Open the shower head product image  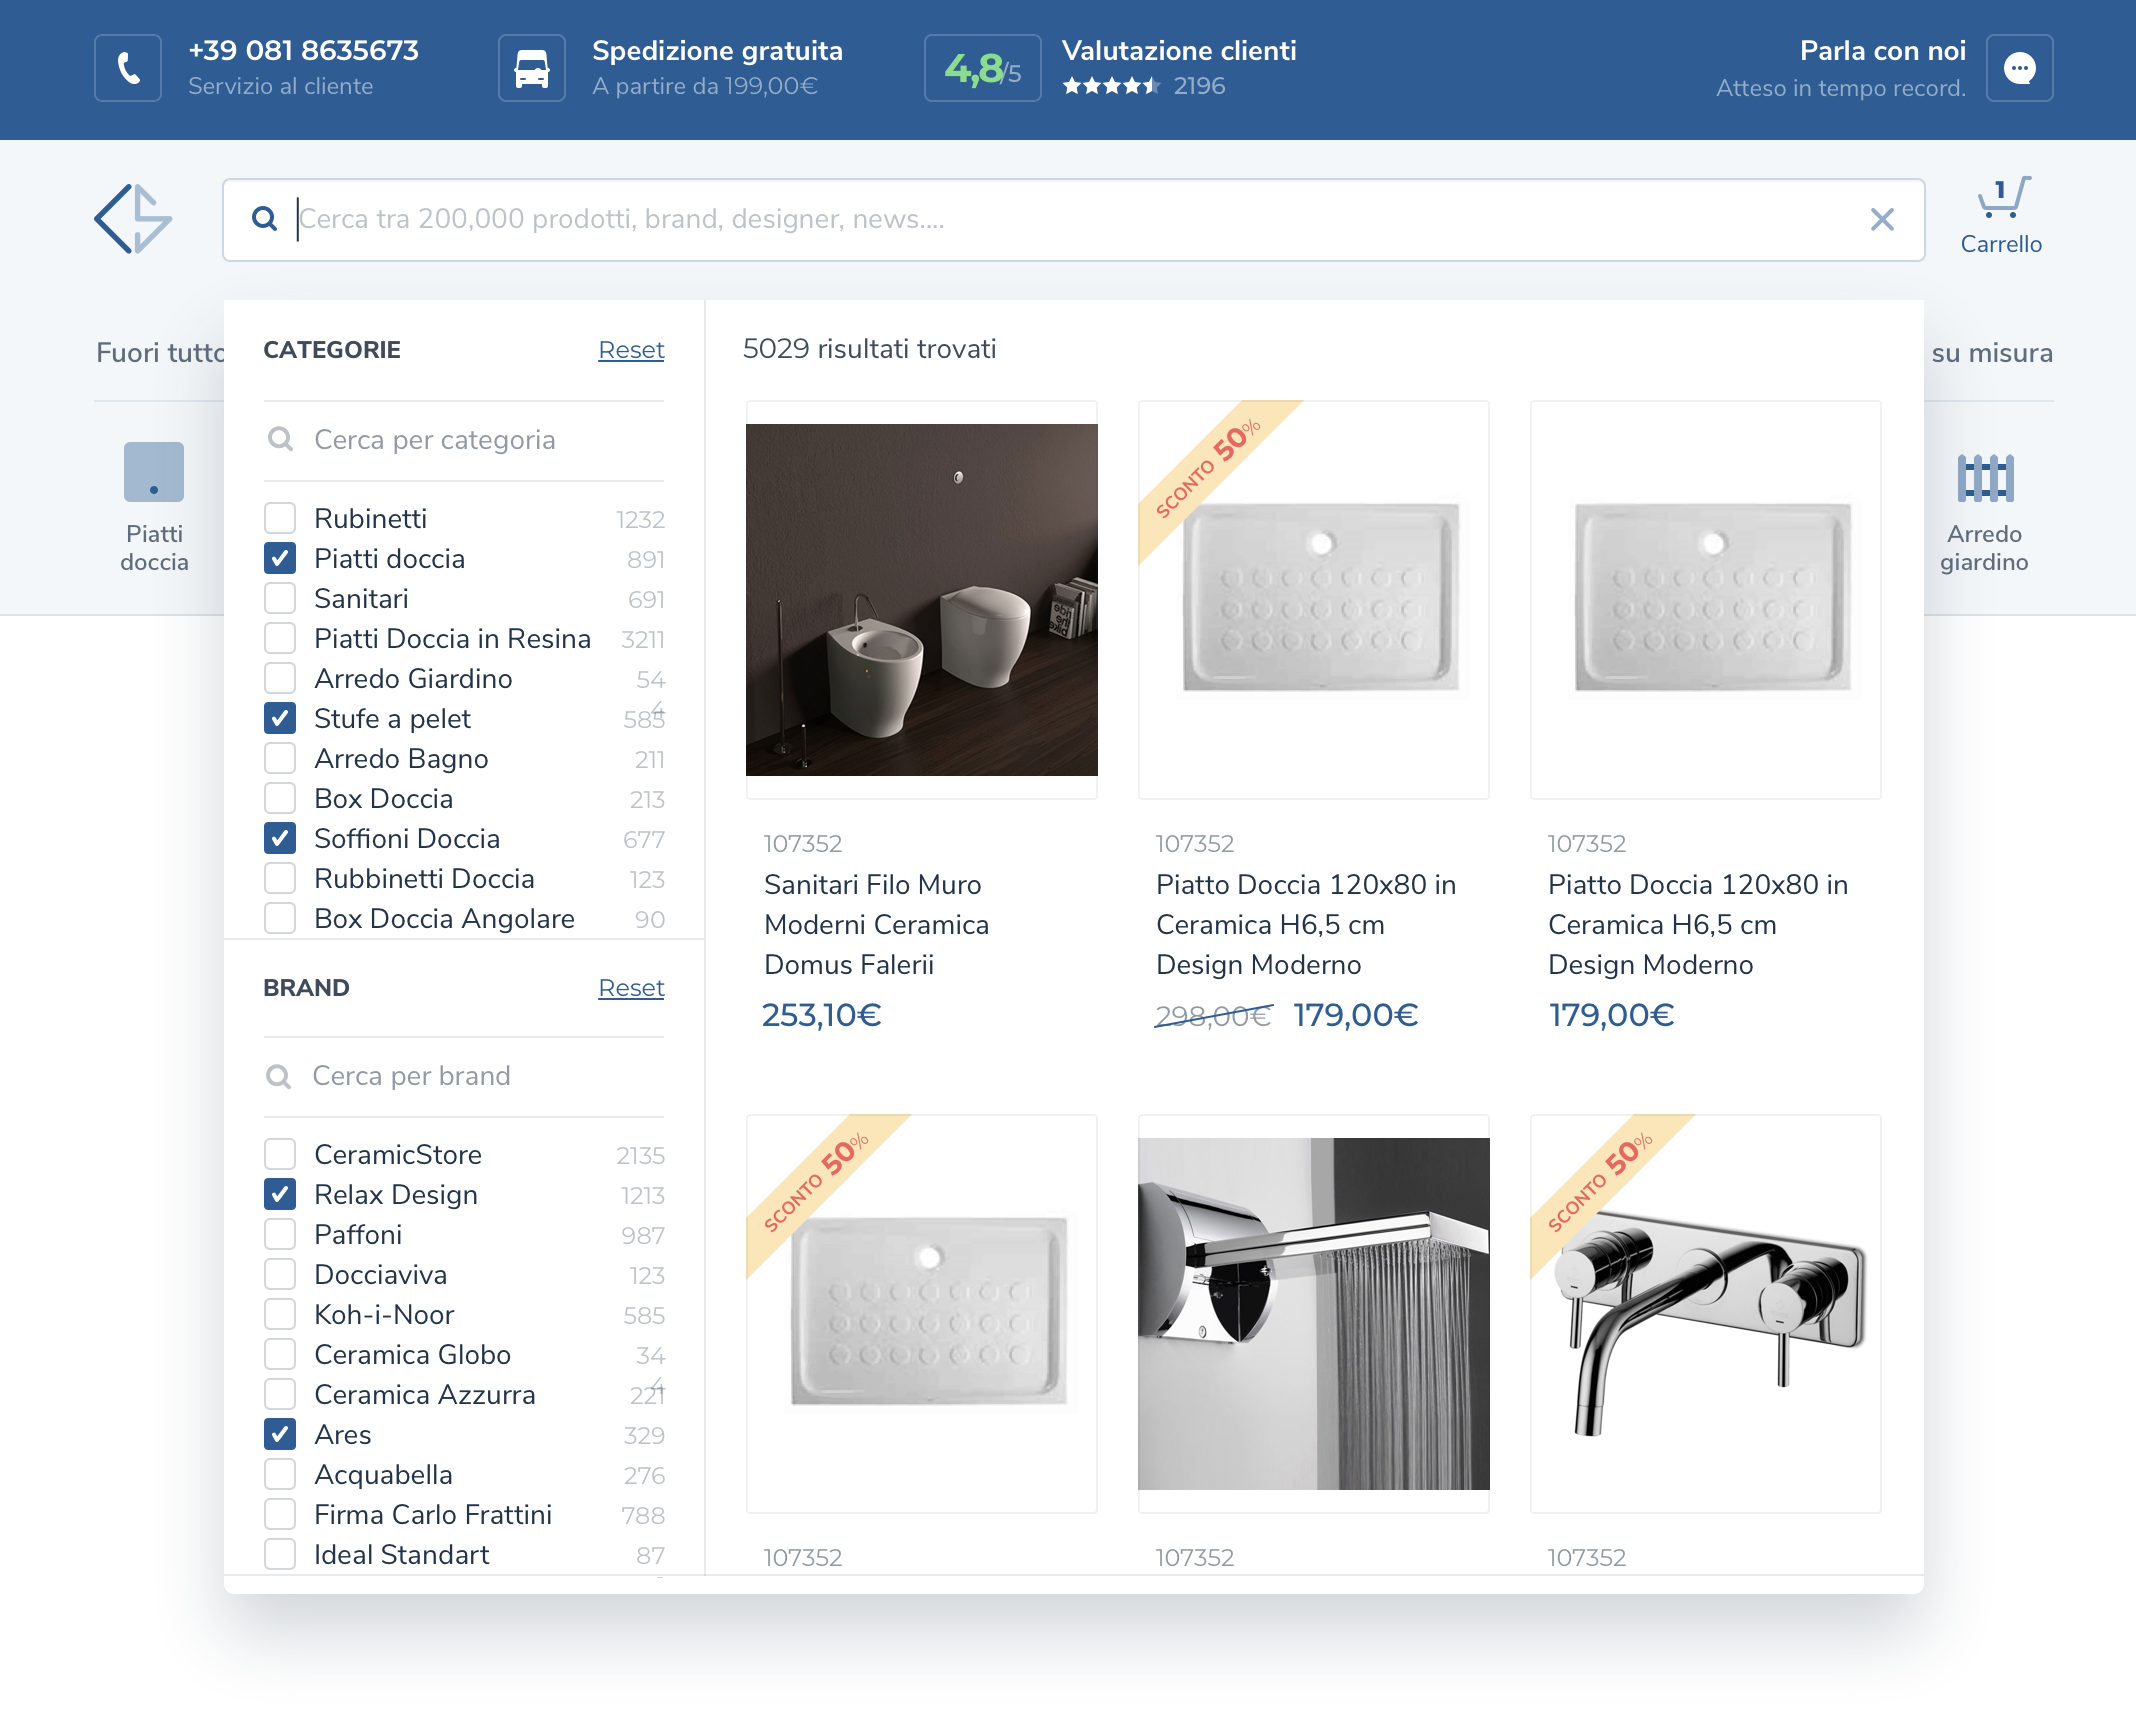[1313, 1313]
